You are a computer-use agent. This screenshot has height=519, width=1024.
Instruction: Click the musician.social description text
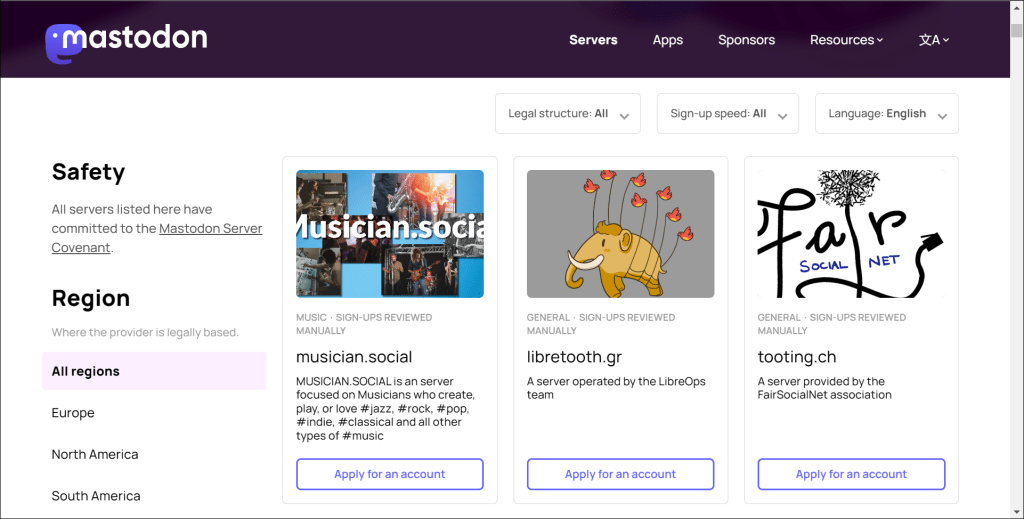click(385, 409)
